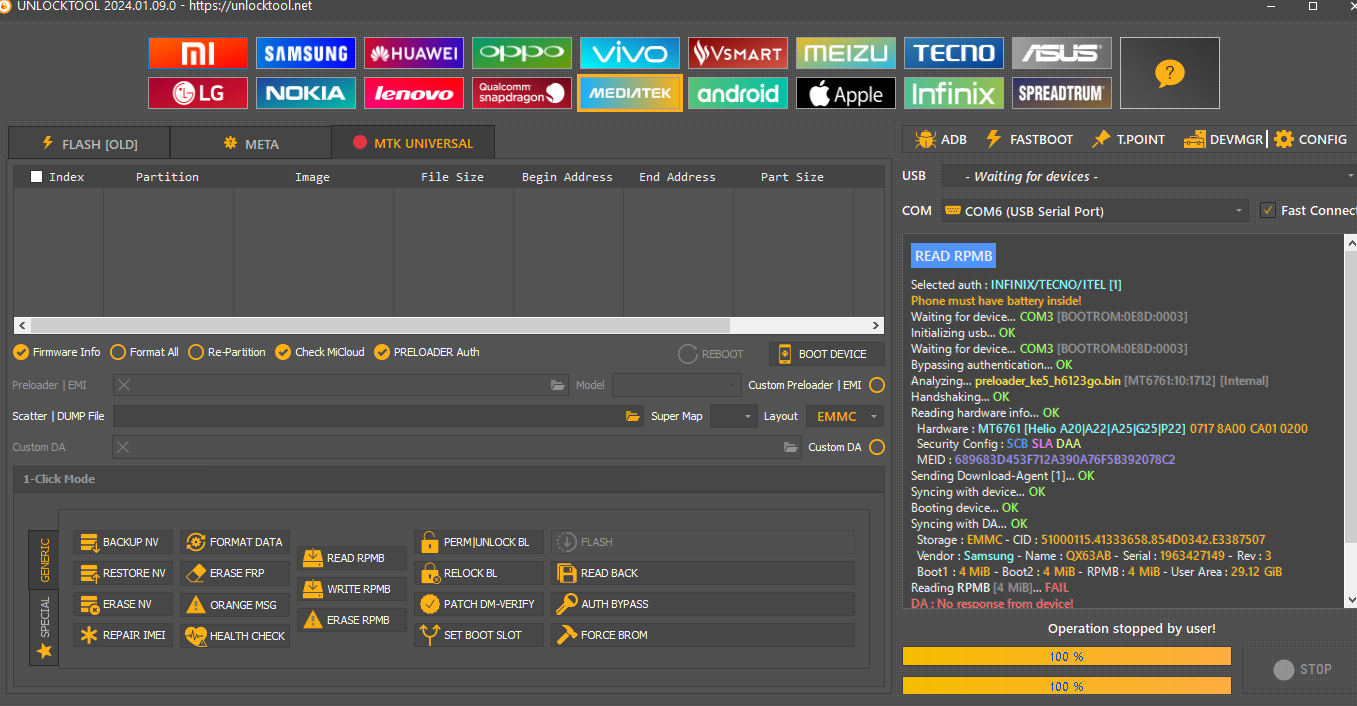
Task: Choose the Qualcomm Snapdragon icon
Action: pos(521,93)
